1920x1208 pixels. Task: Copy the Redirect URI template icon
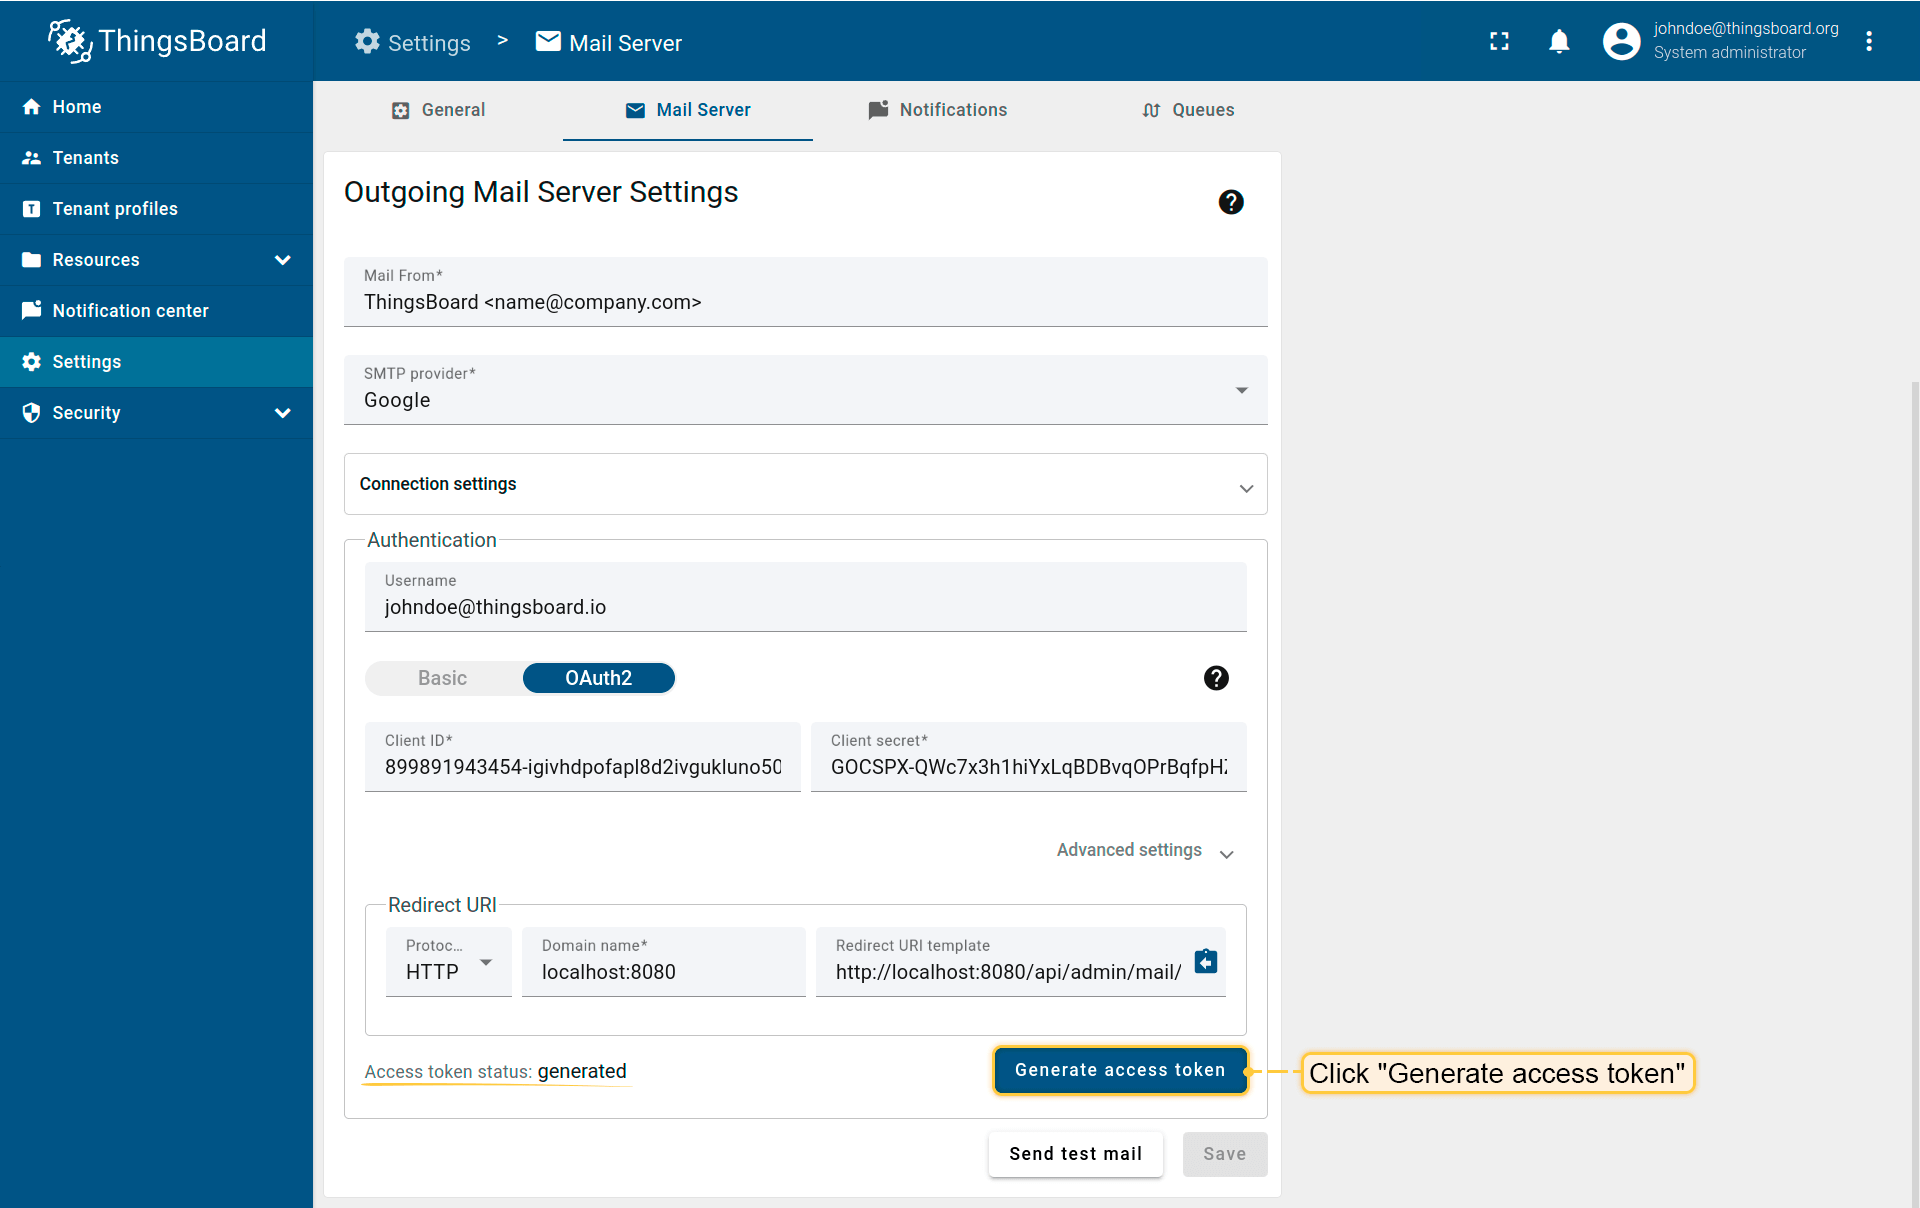pos(1206,961)
